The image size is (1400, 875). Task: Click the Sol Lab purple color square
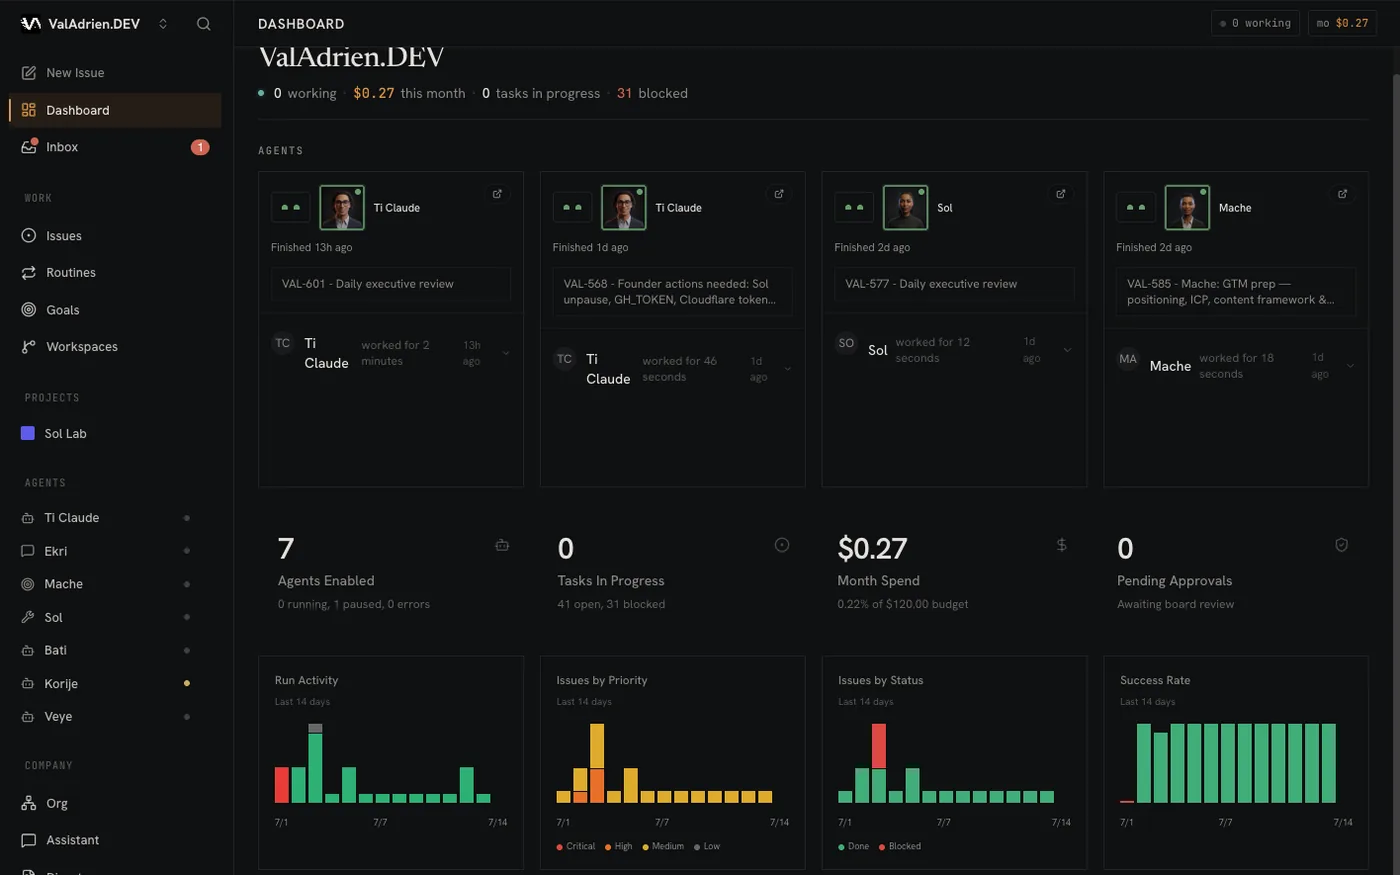click(28, 433)
